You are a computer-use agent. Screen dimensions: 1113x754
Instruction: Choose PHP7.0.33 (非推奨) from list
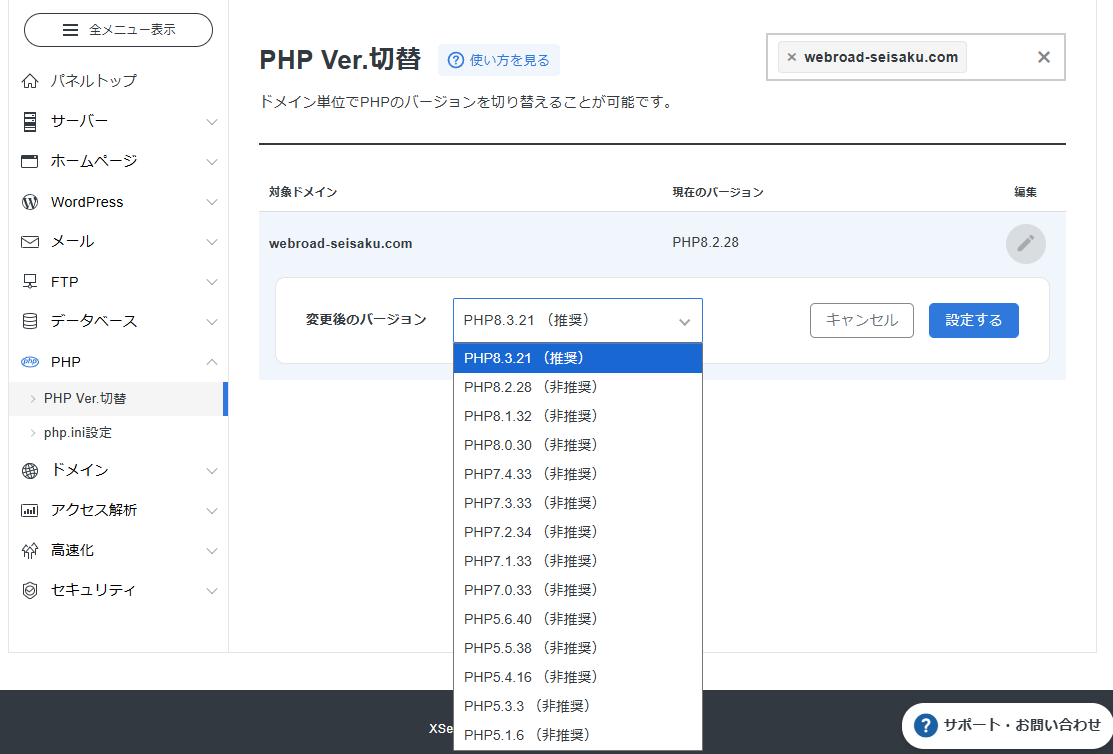578,590
